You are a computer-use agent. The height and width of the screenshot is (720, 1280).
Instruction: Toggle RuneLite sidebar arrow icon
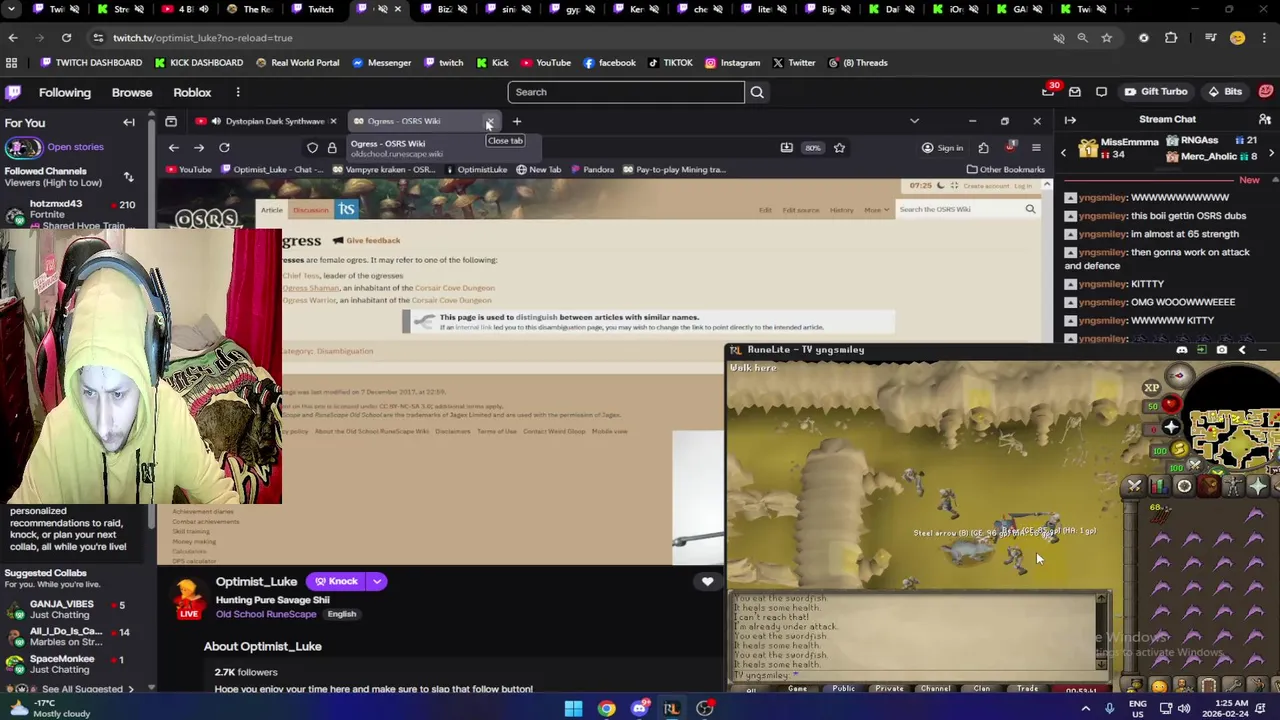(1242, 350)
